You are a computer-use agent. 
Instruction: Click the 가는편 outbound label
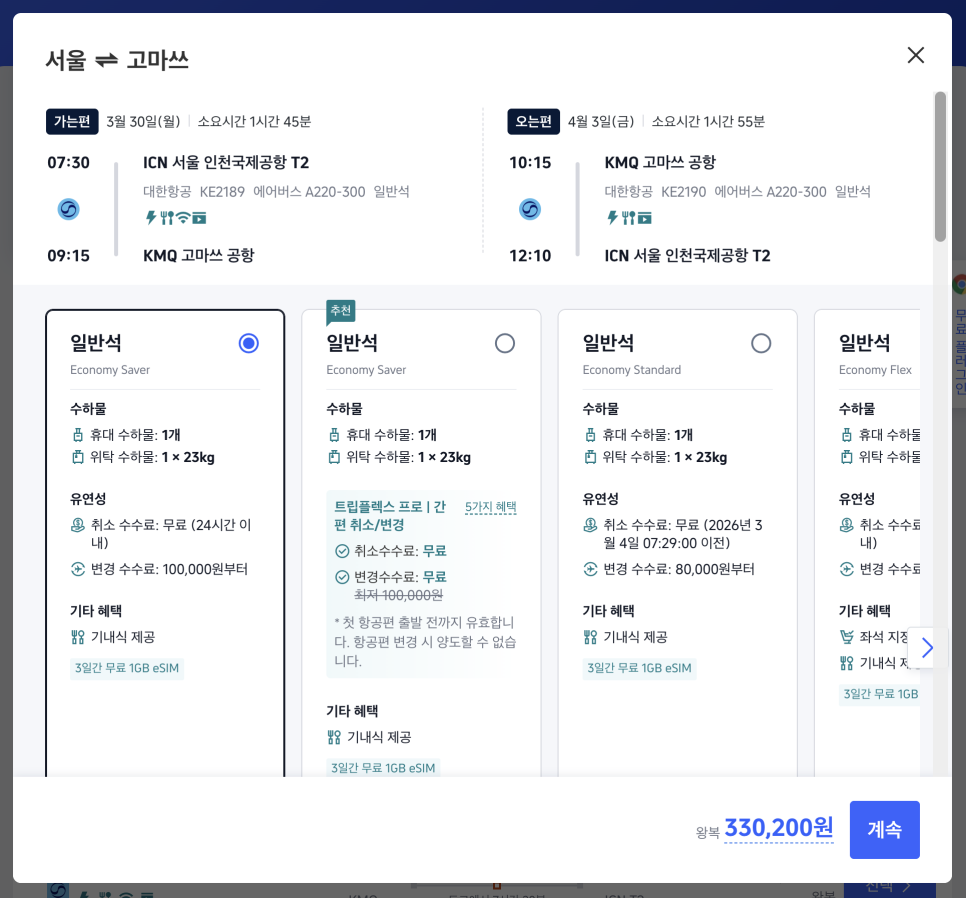point(72,121)
